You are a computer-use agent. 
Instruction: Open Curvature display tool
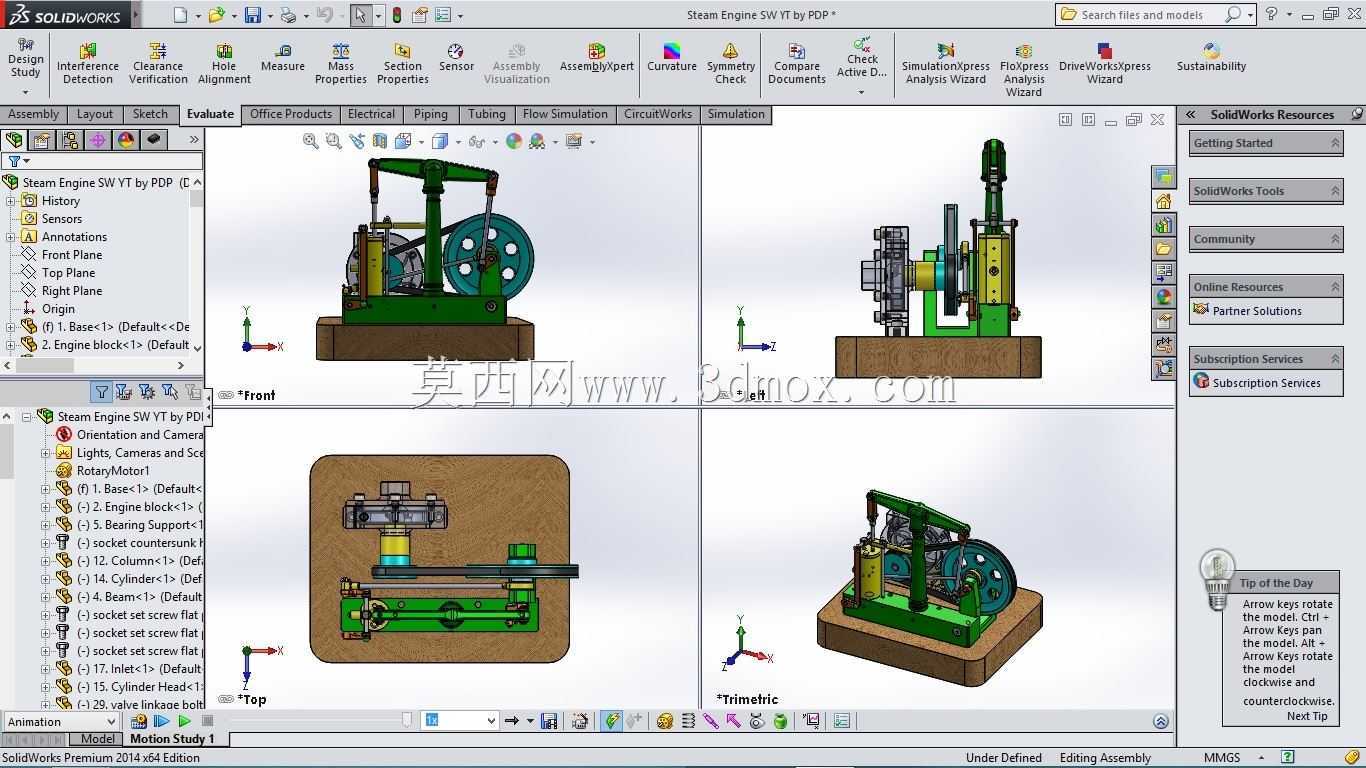(x=672, y=58)
